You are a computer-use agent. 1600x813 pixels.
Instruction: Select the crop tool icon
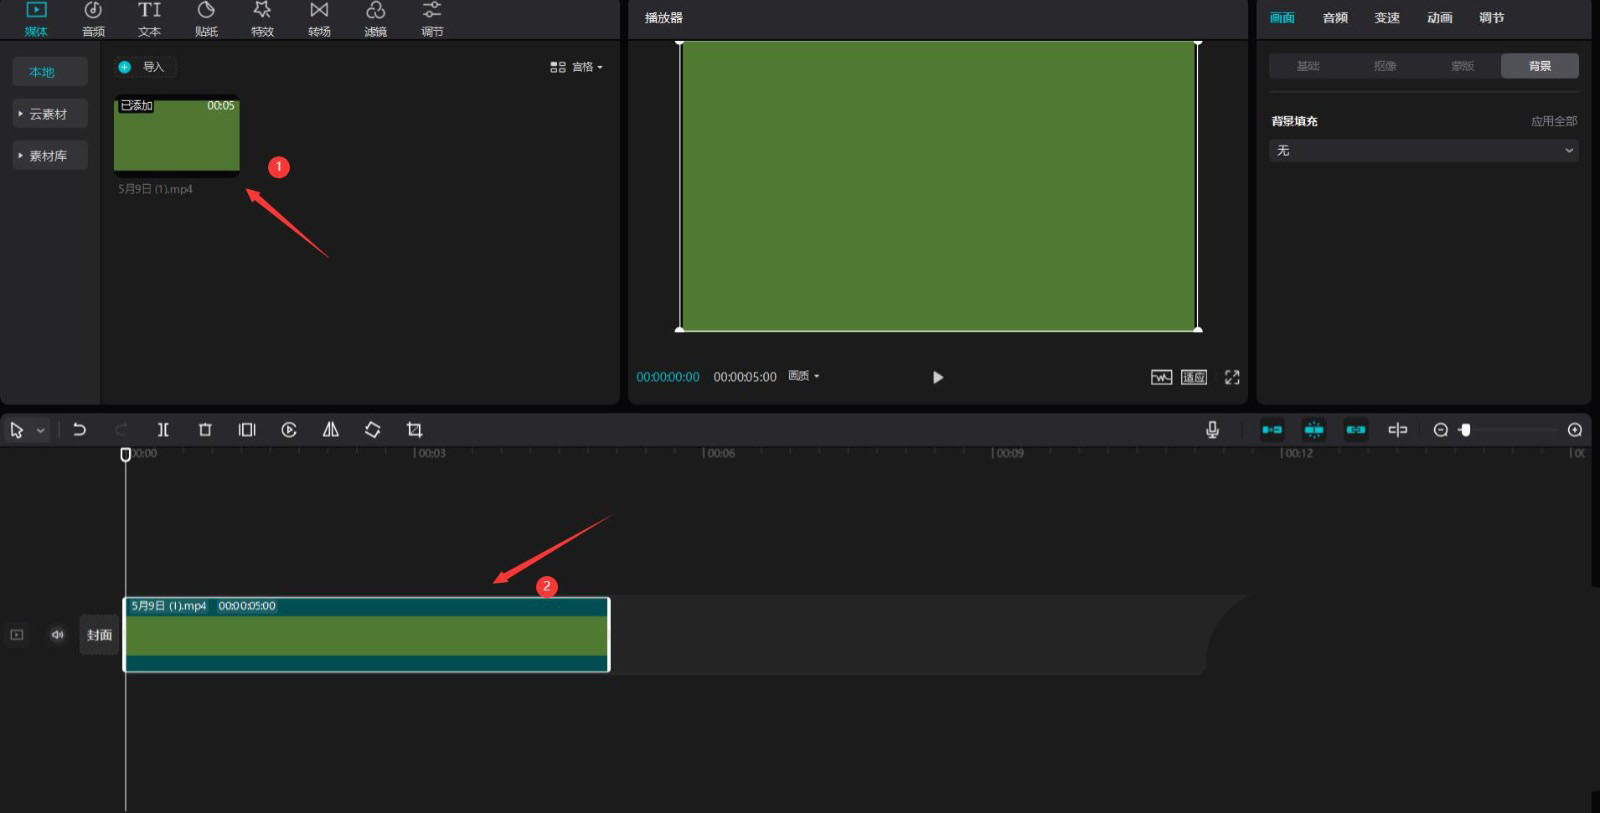click(x=414, y=430)
